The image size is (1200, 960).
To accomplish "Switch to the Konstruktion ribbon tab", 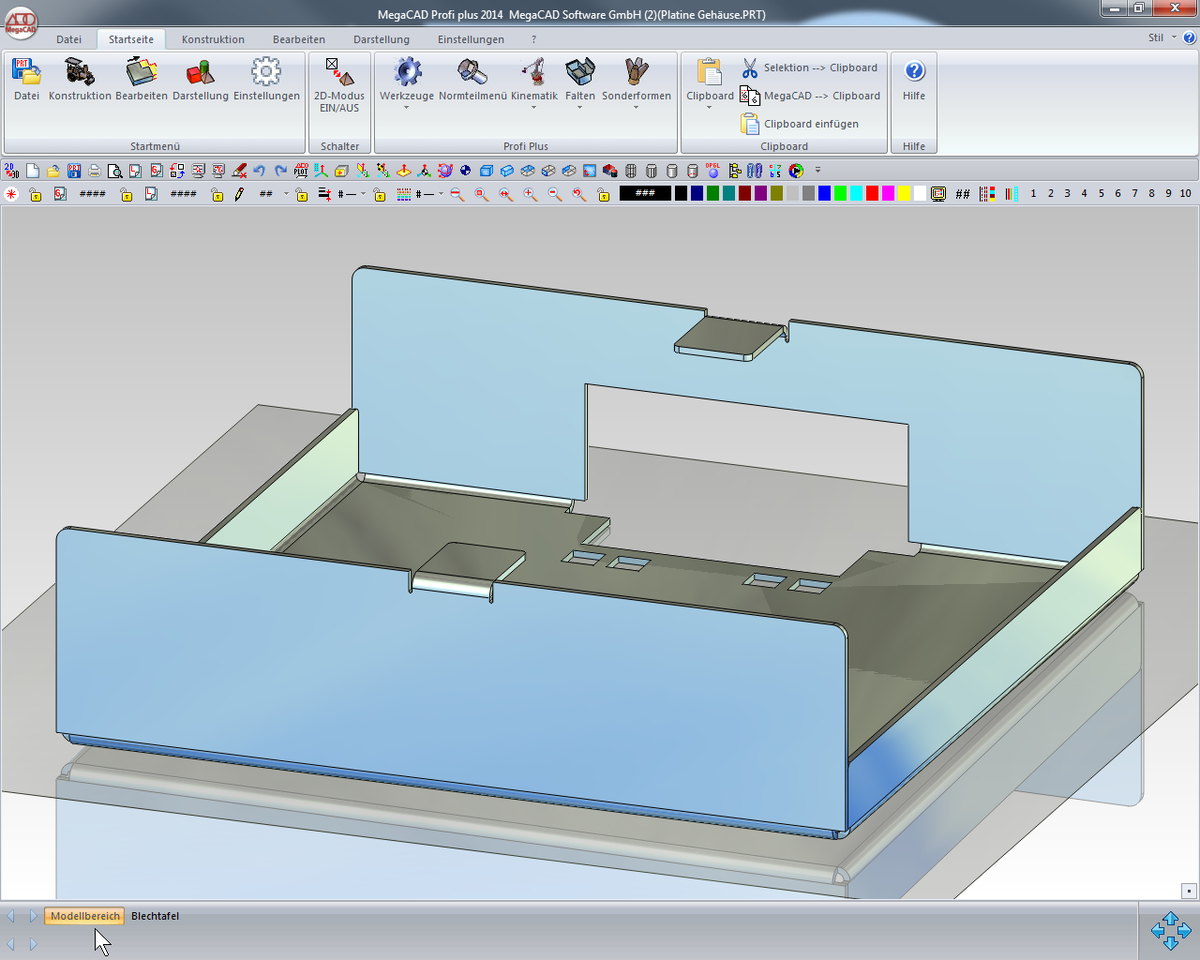I will coord(213,39).
